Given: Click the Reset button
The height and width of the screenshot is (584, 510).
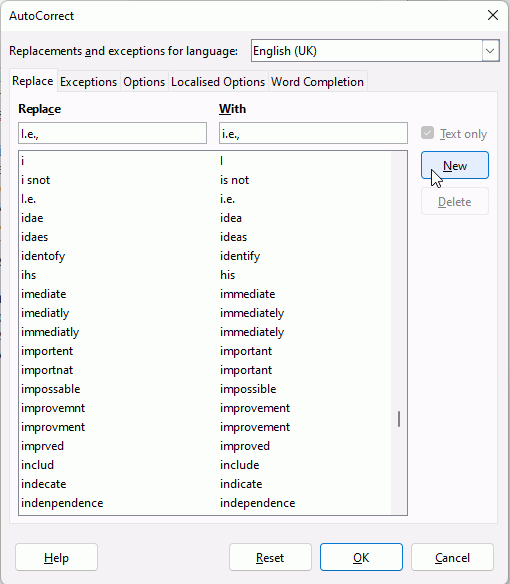Looking at the screenshot, I should [270, 557].
